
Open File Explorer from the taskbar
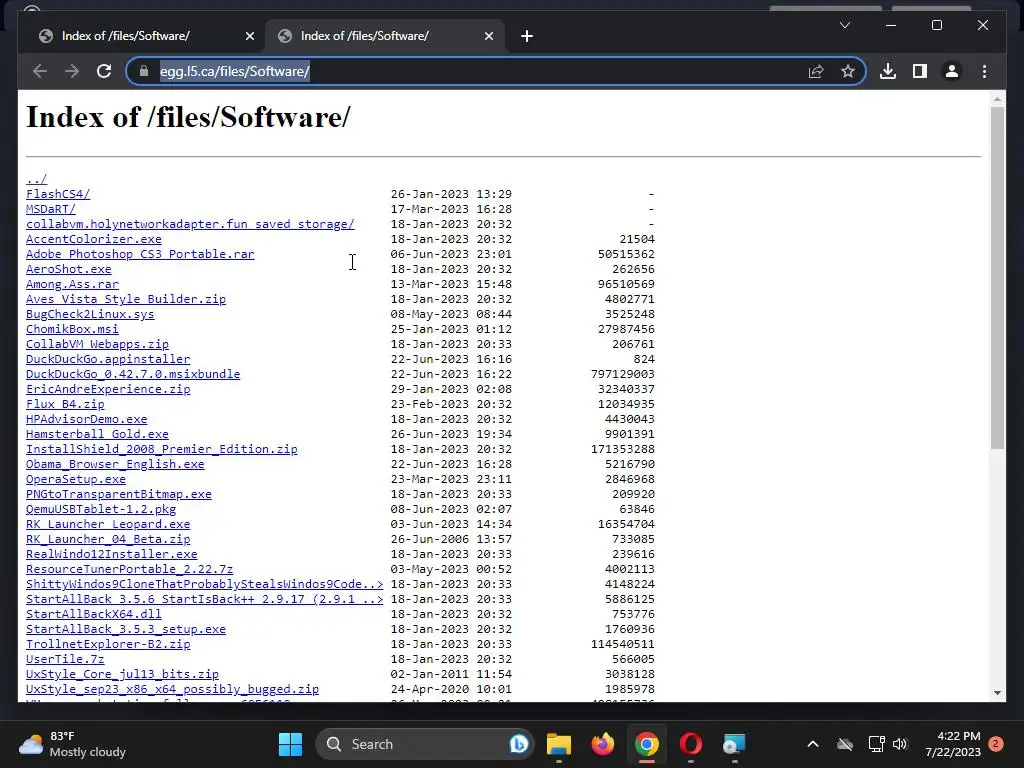tap(558, 744)
